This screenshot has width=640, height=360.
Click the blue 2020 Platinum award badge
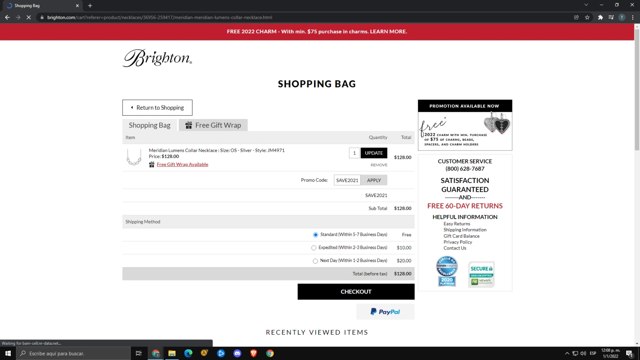click(447, 271)
